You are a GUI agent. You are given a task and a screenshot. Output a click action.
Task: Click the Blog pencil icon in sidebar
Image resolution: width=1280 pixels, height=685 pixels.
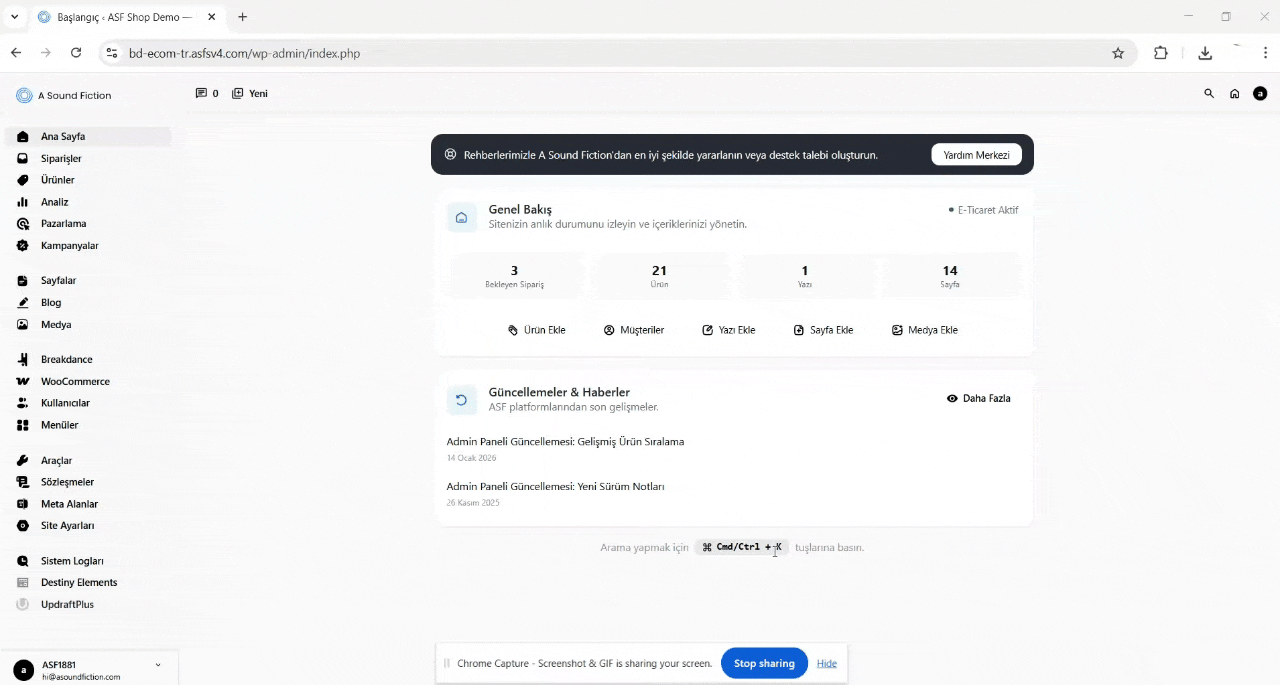(22, 302)
